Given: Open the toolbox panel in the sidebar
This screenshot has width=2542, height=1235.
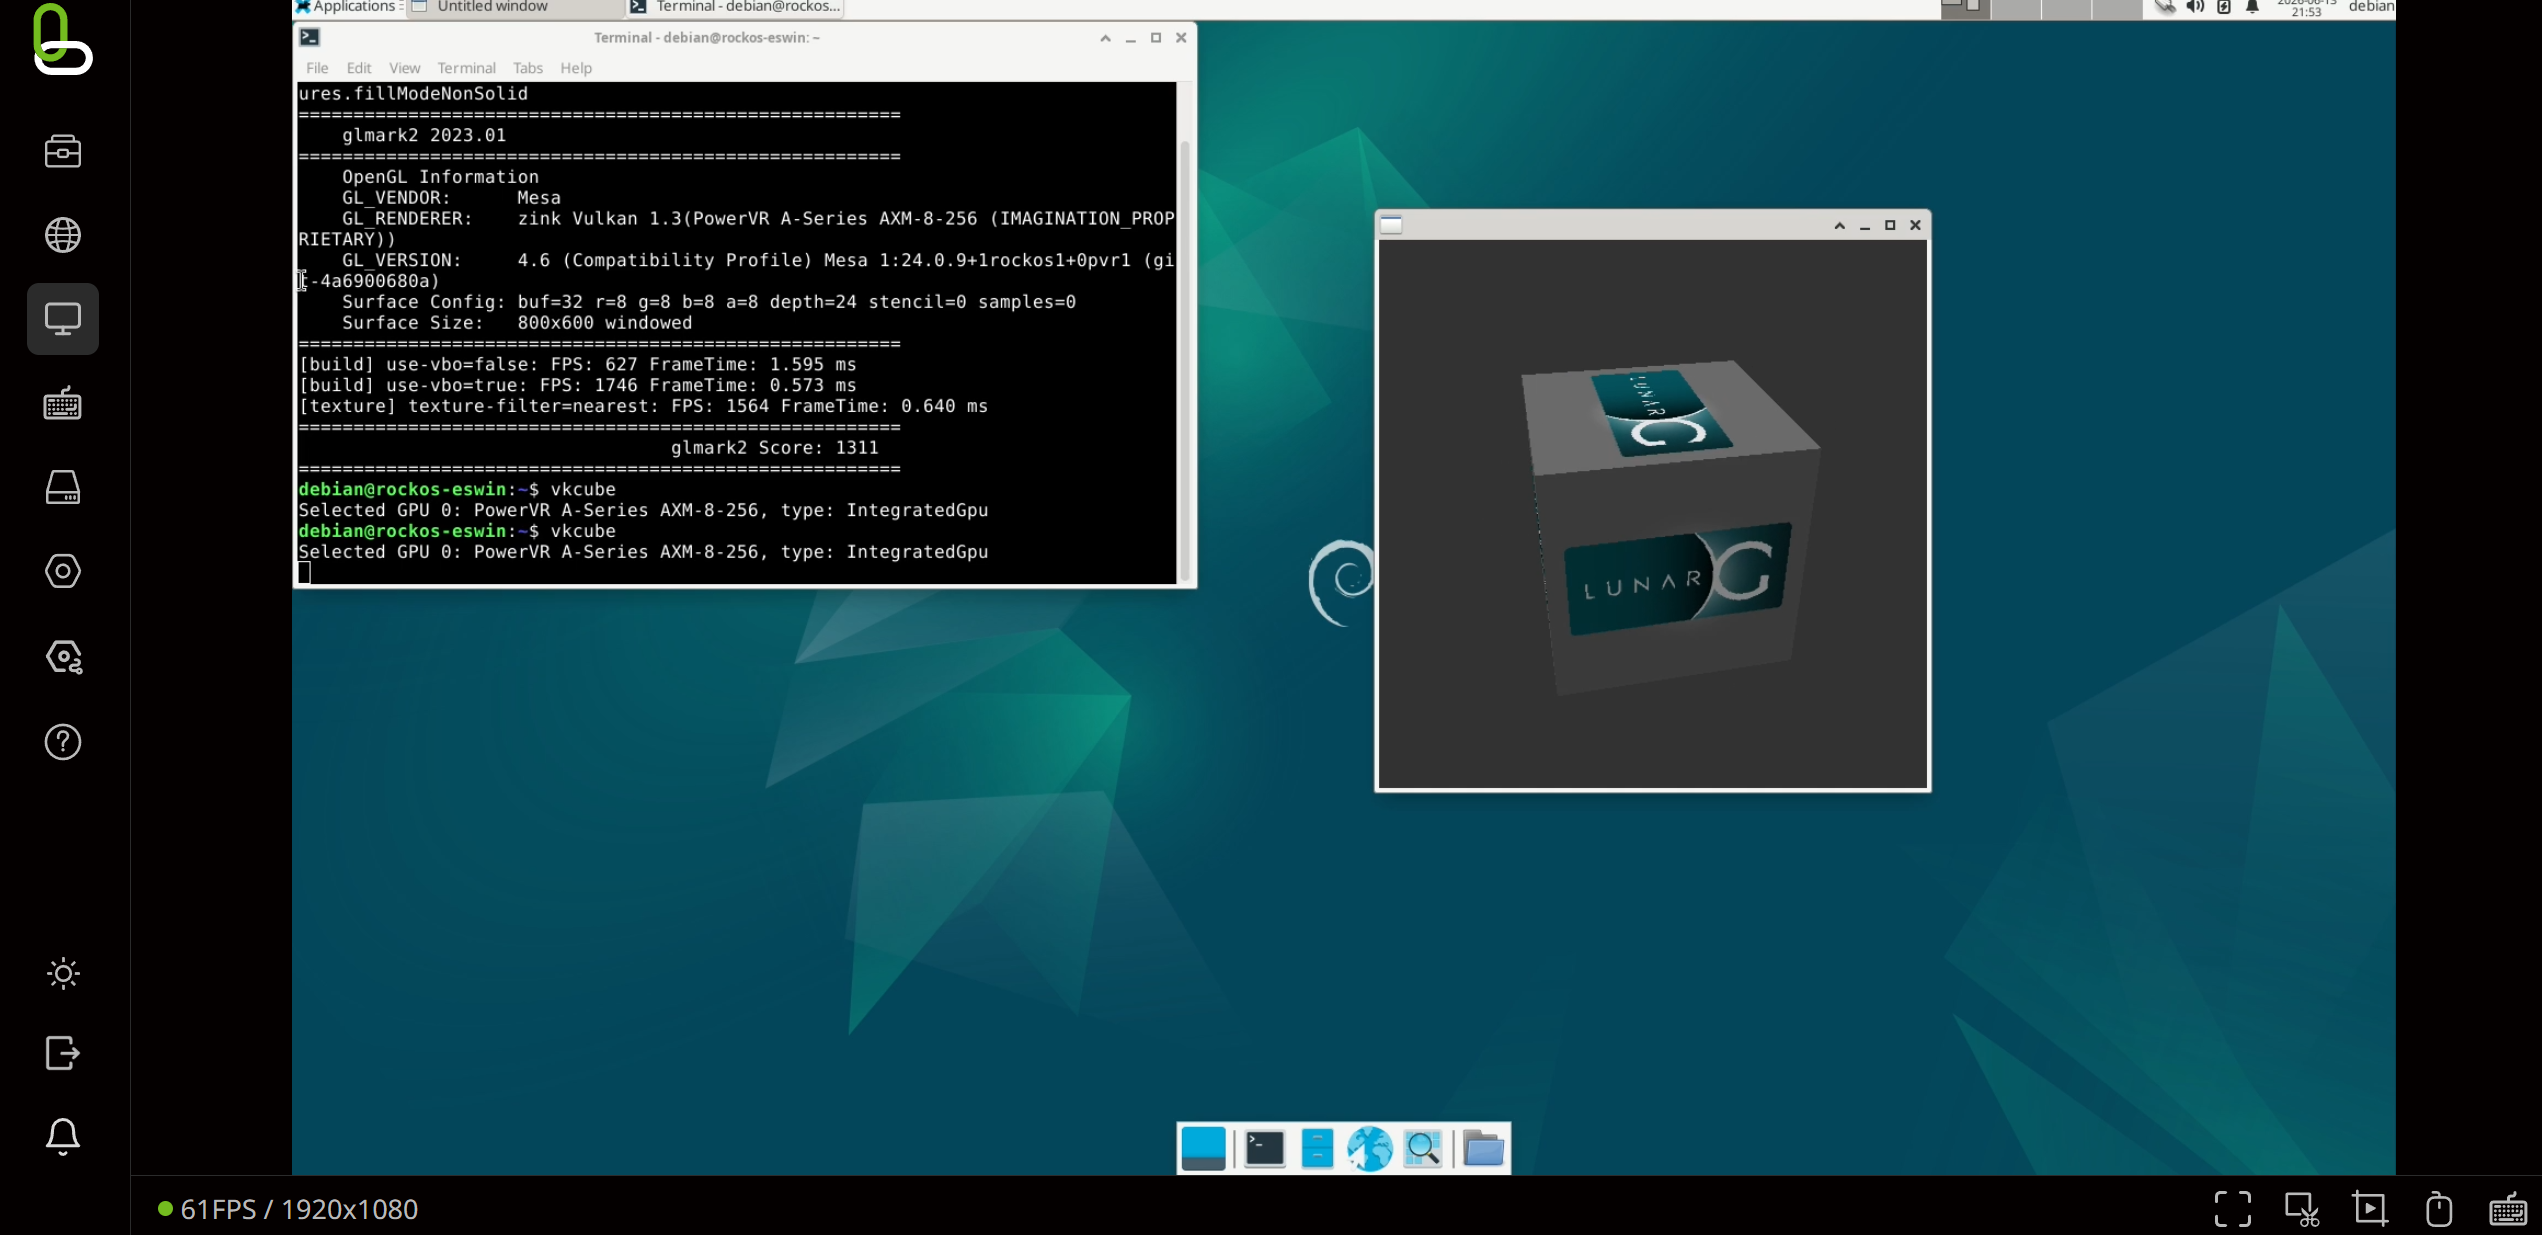Looking at the screenshot, I should [x=63, y=151].
